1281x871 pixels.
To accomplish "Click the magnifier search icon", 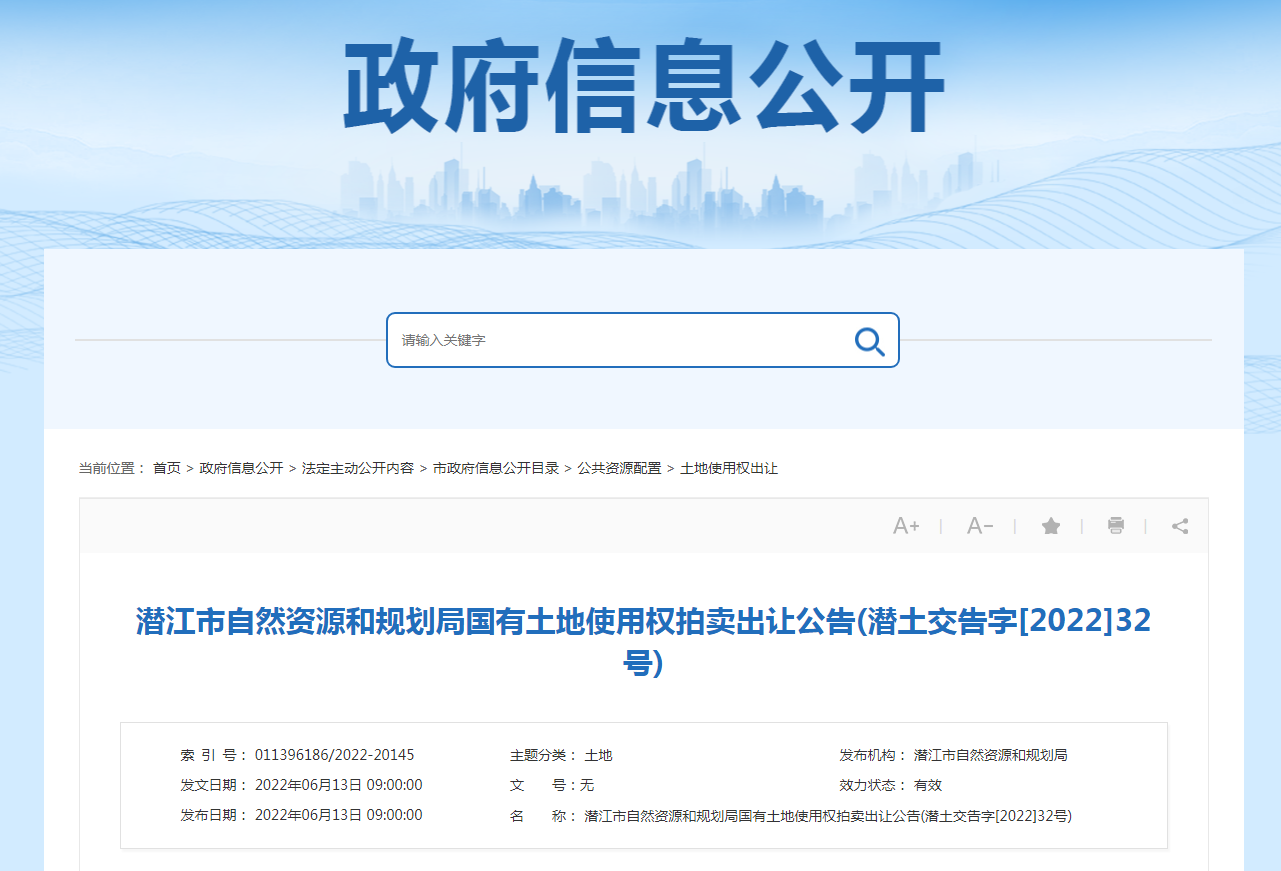I will 869,341.
